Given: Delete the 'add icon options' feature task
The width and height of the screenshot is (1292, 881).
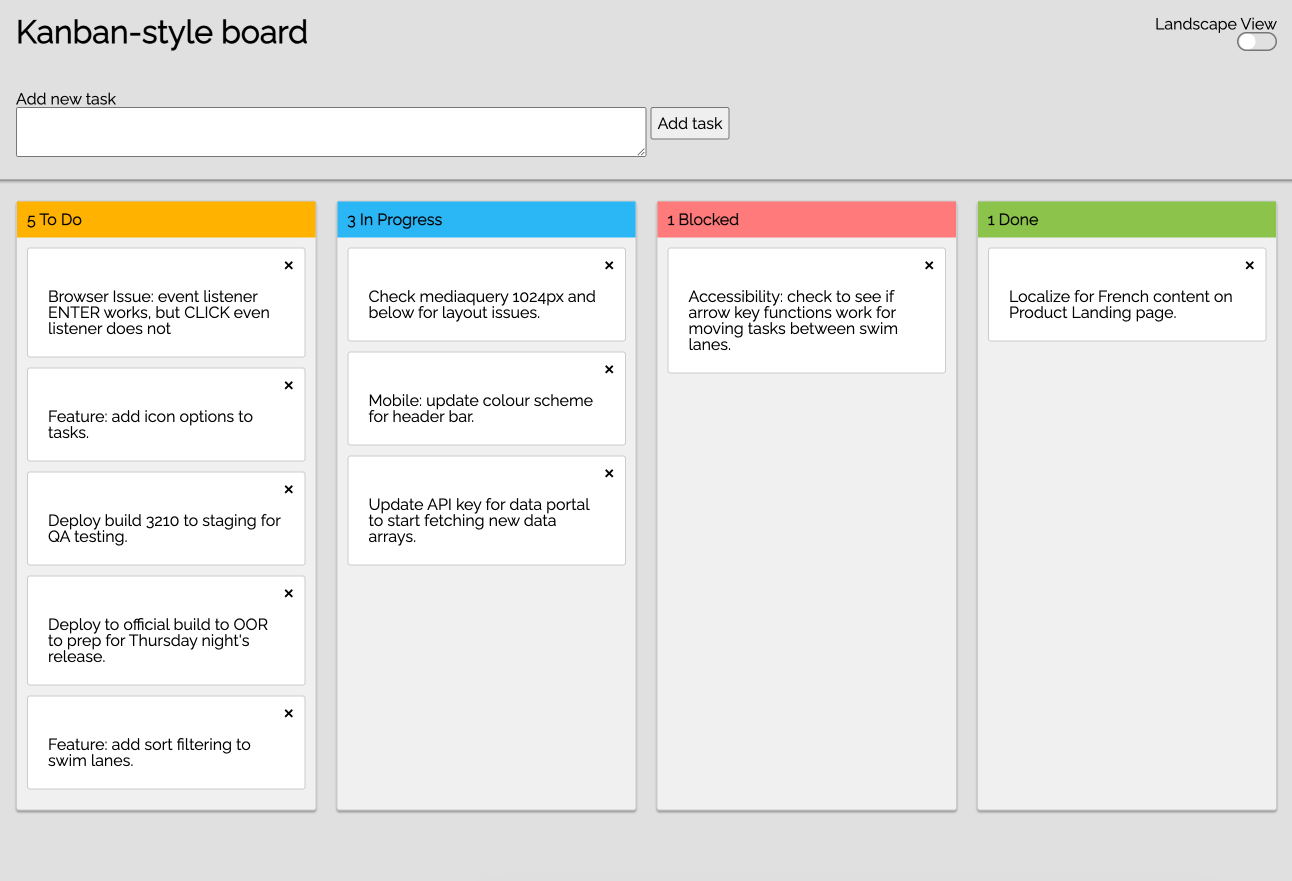Looking at the screenshot, I should pos(289,386).
